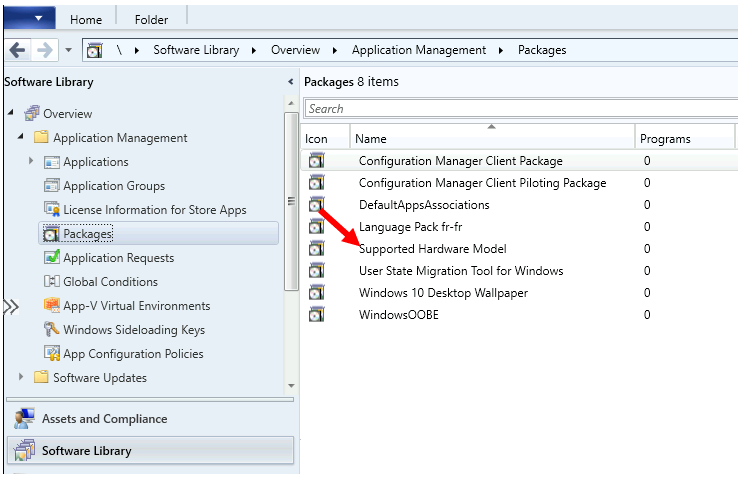The image size is (742, 478).
Task: Expand arrow after Software Library breadcrumb
Action: [254, 50]
